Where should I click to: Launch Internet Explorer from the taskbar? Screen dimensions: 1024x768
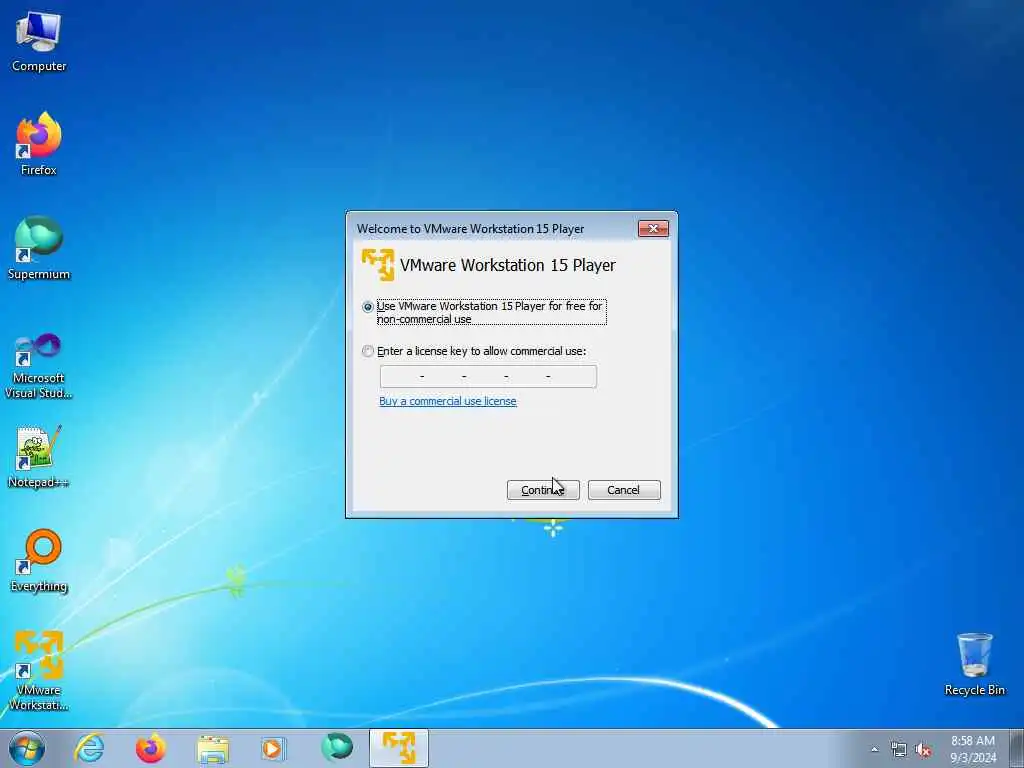click(x=89, y=748)
